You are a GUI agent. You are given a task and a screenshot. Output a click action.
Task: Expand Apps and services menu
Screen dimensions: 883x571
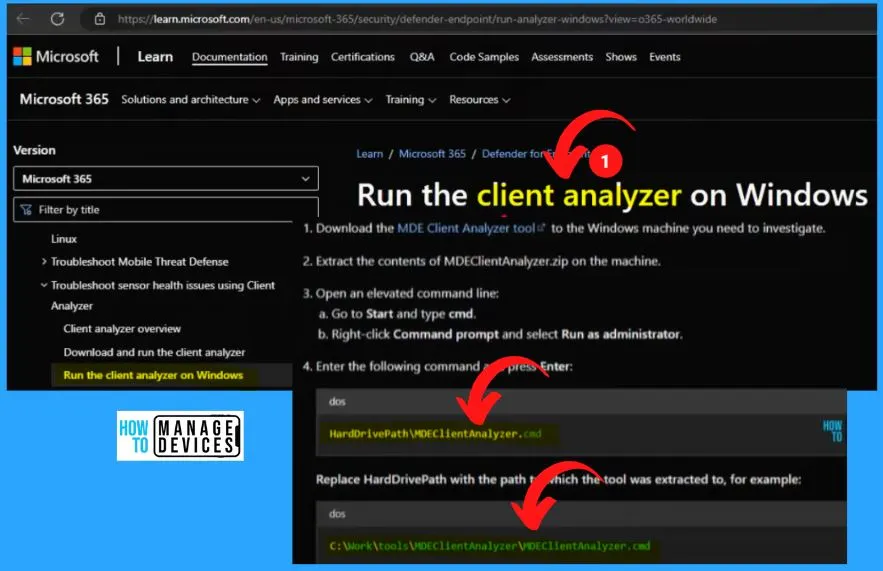(323, 100)
